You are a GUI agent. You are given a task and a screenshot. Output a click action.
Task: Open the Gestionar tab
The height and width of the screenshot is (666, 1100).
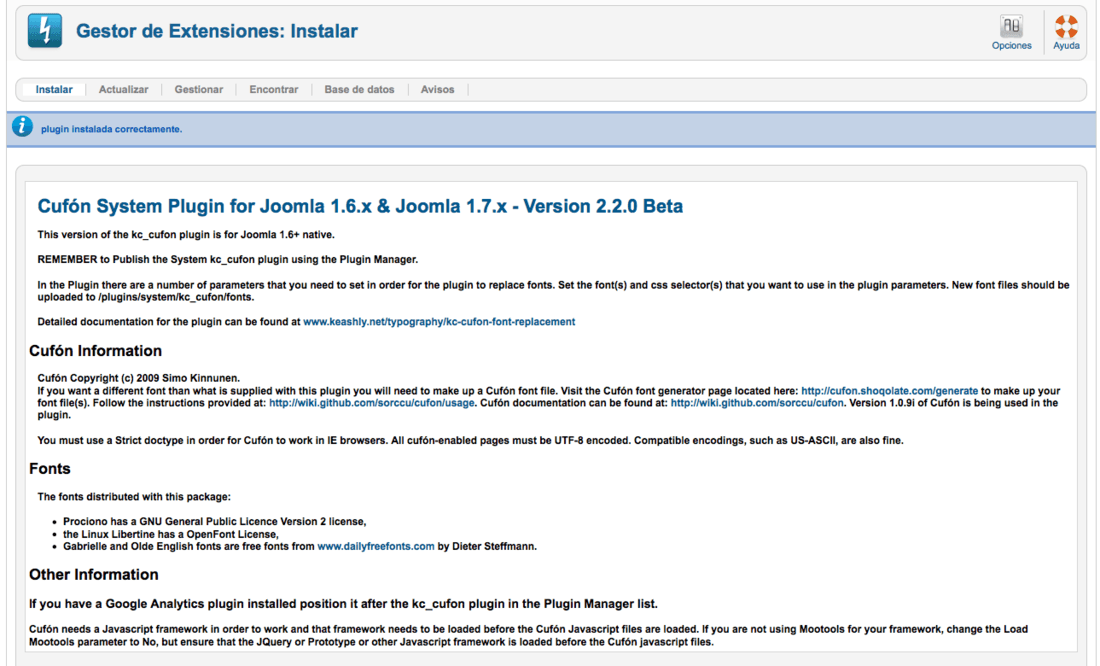(199, 90)
